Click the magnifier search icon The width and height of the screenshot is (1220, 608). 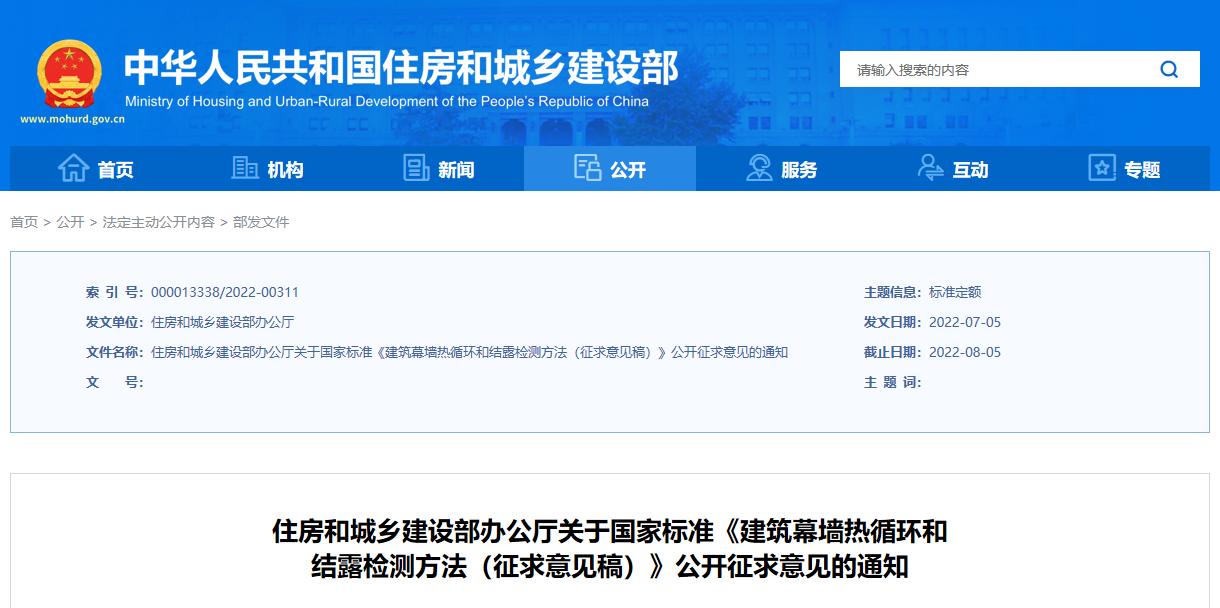click(x=1169, y=70)
